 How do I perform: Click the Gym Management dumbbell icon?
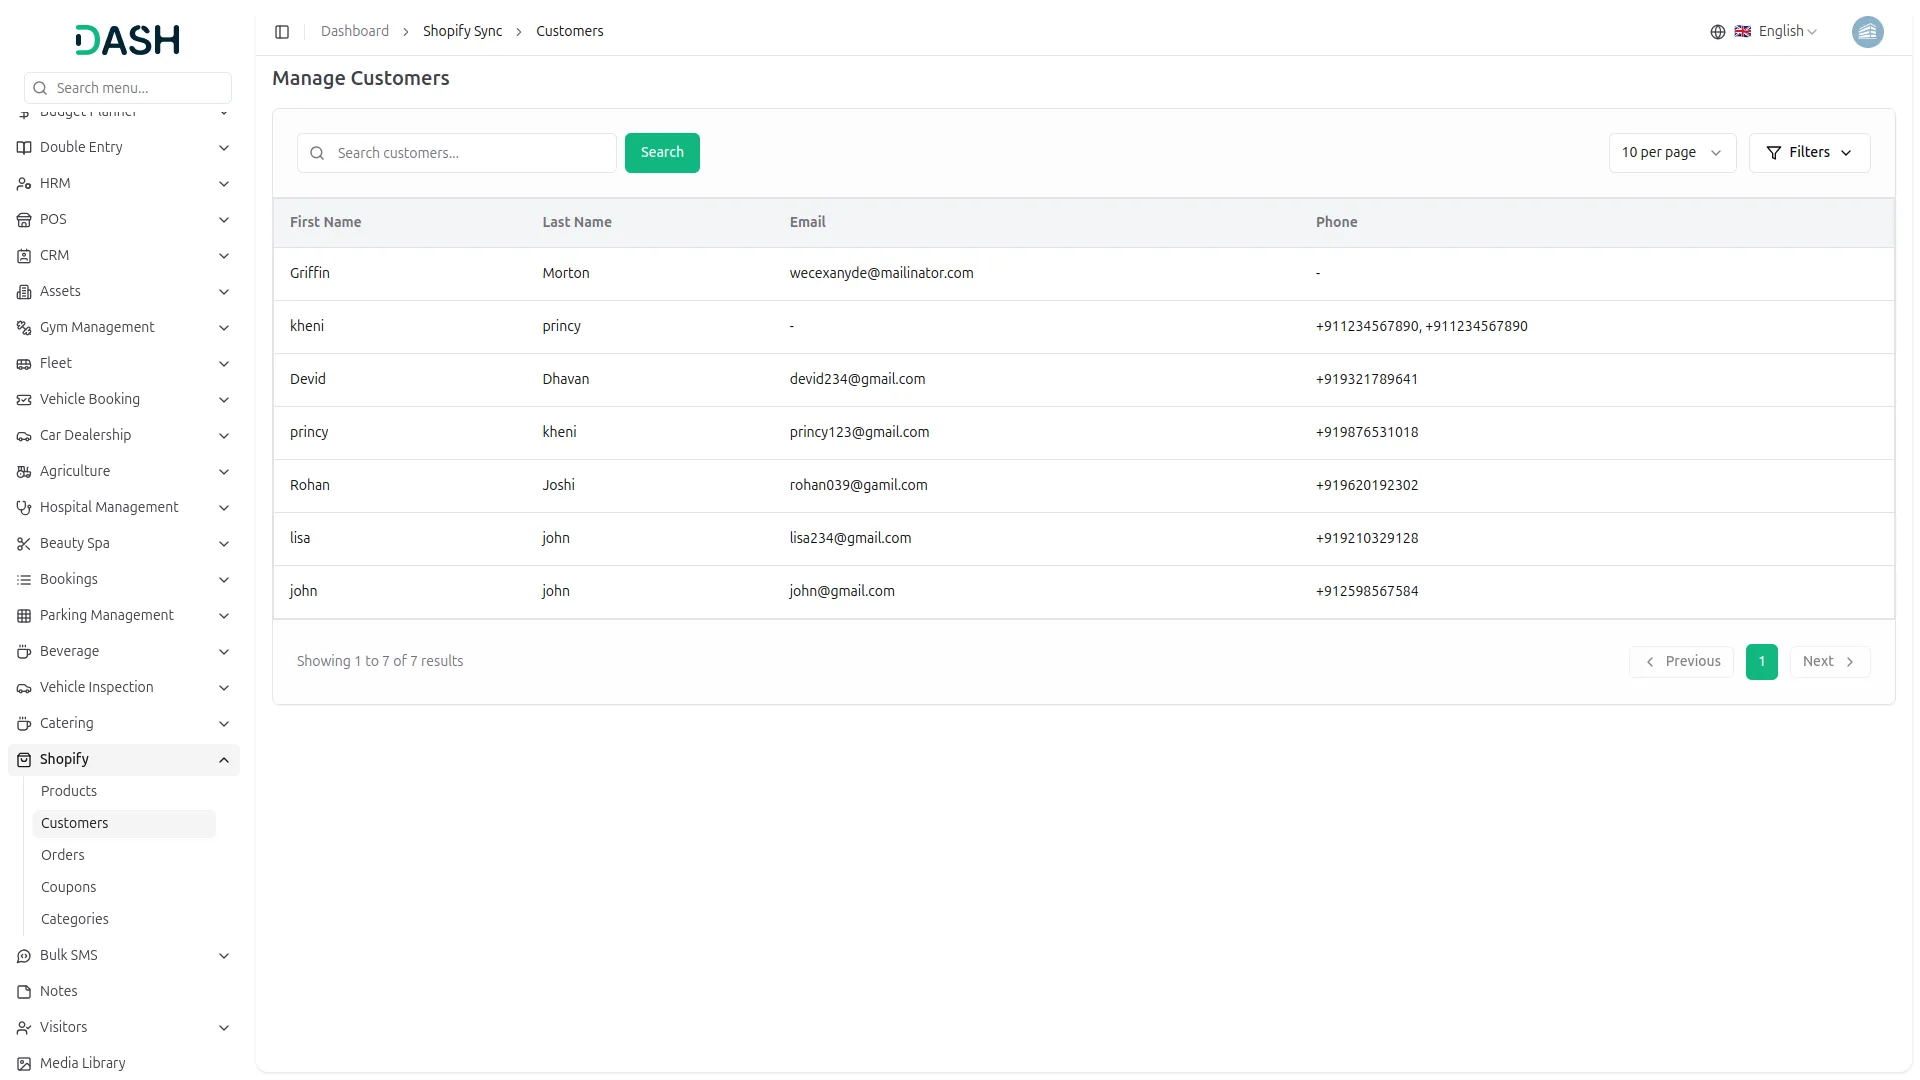24,328
